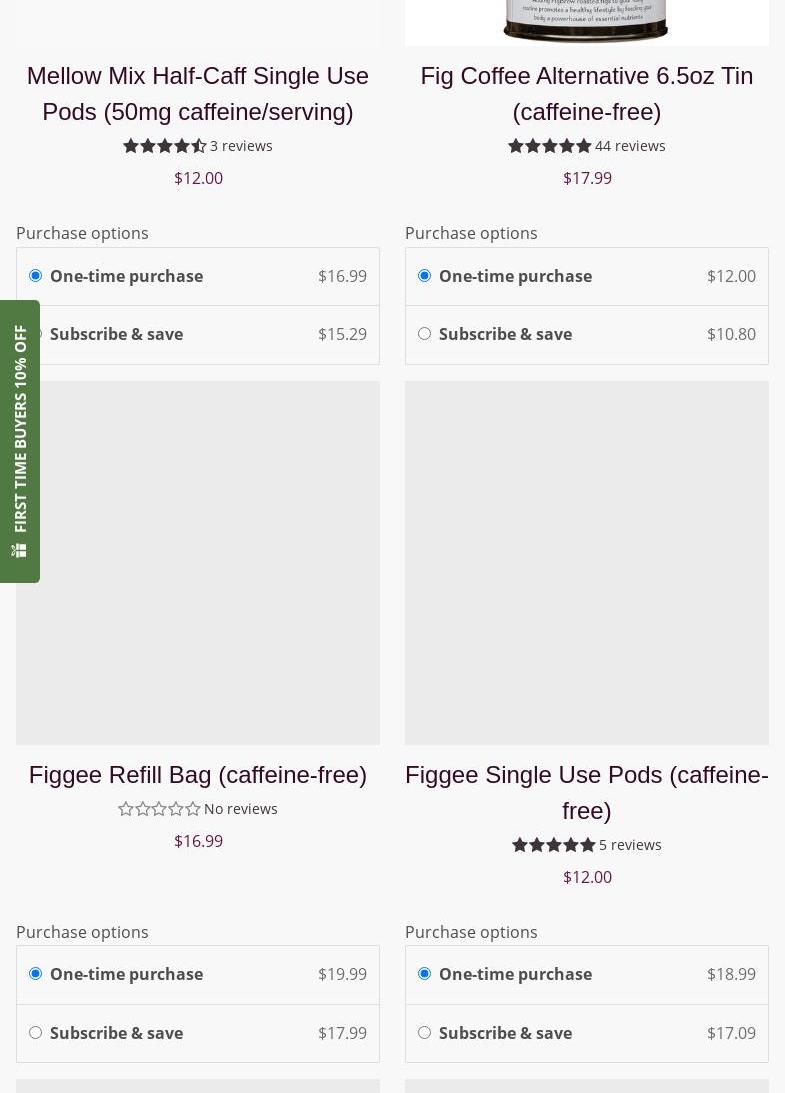Open Figgee Single Use Pods product title
The width and height of the screenshot is (785, 1093).
click(x=587, y=792)
